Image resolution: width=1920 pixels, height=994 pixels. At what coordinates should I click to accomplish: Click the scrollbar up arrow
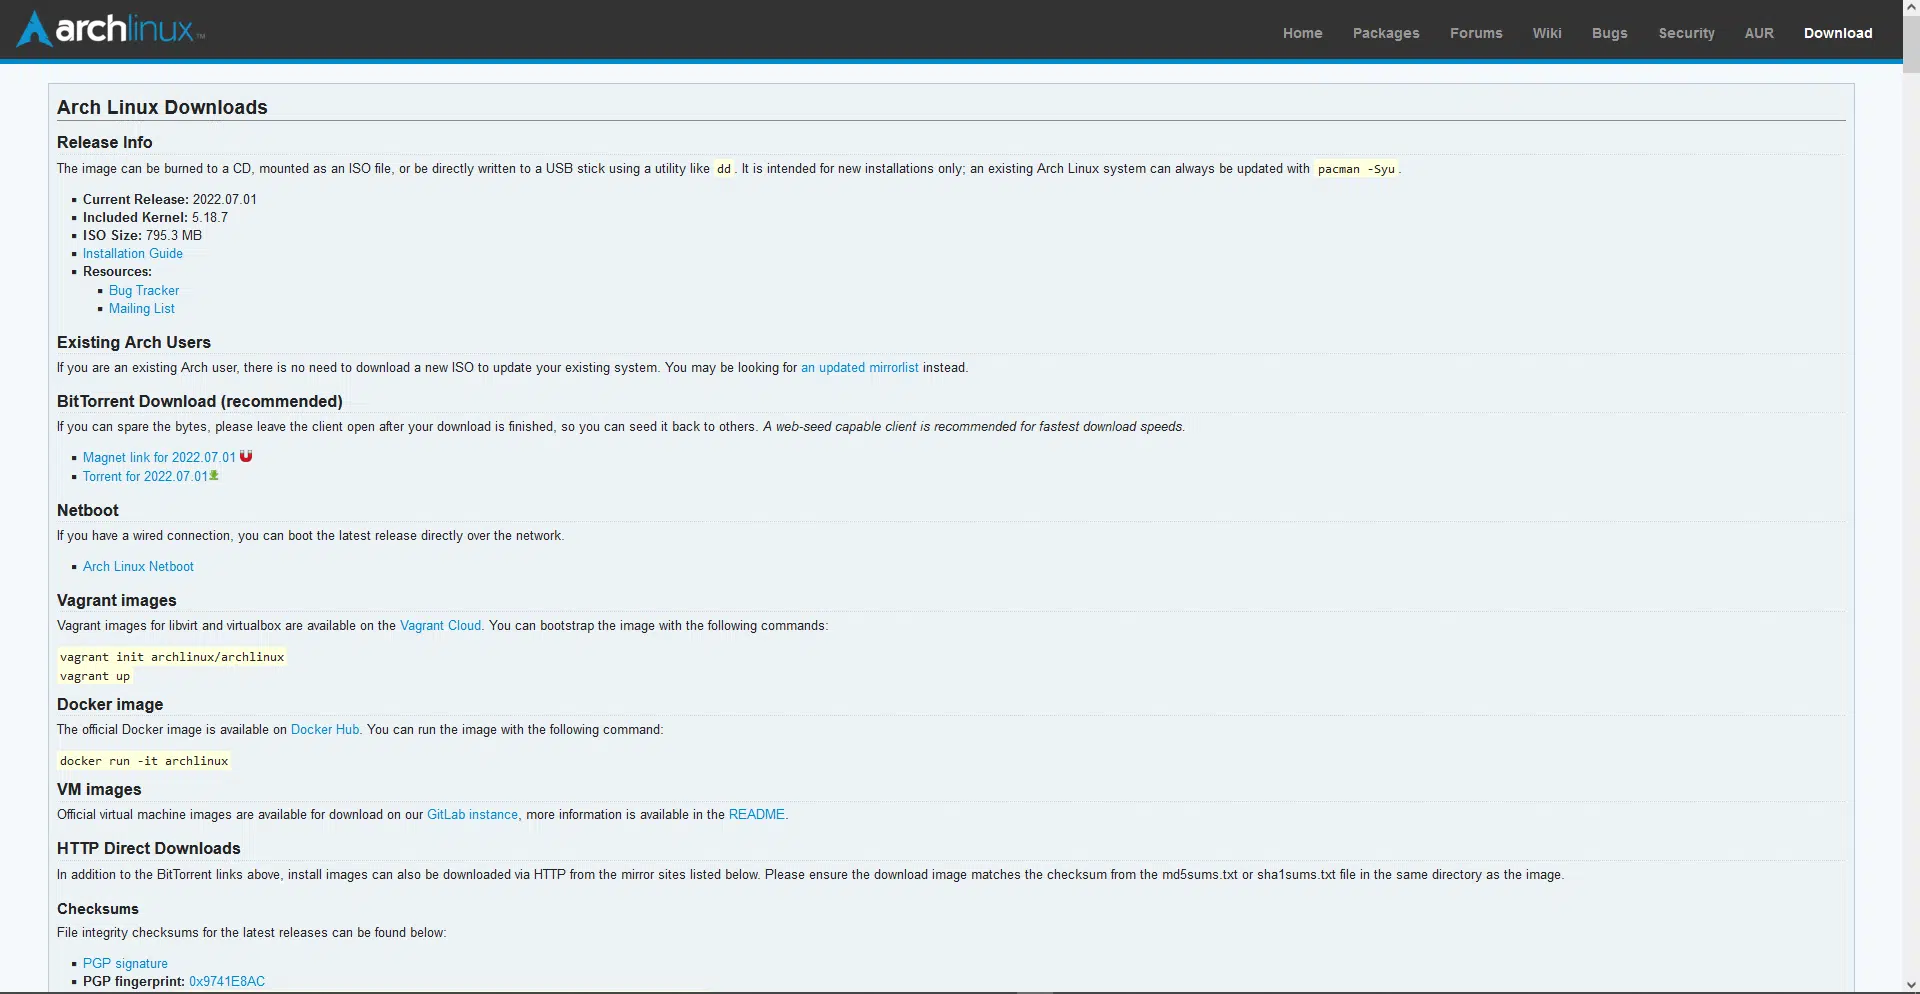tap(1911, 7)
